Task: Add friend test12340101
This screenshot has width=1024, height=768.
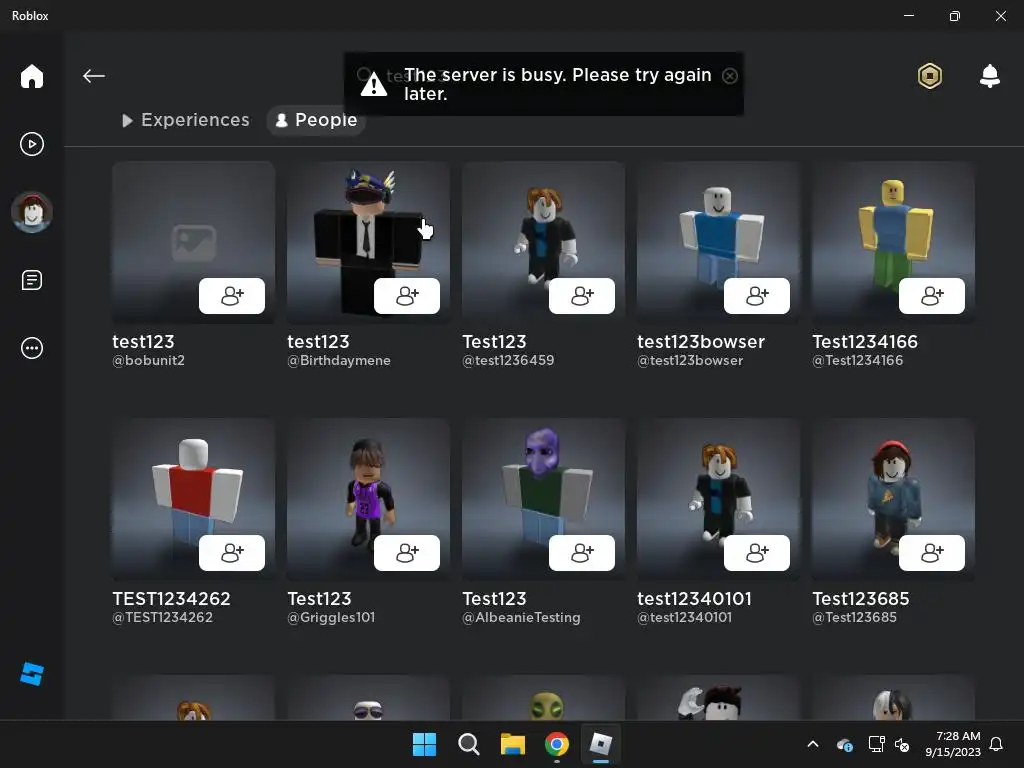Action: tap(757, 553)
